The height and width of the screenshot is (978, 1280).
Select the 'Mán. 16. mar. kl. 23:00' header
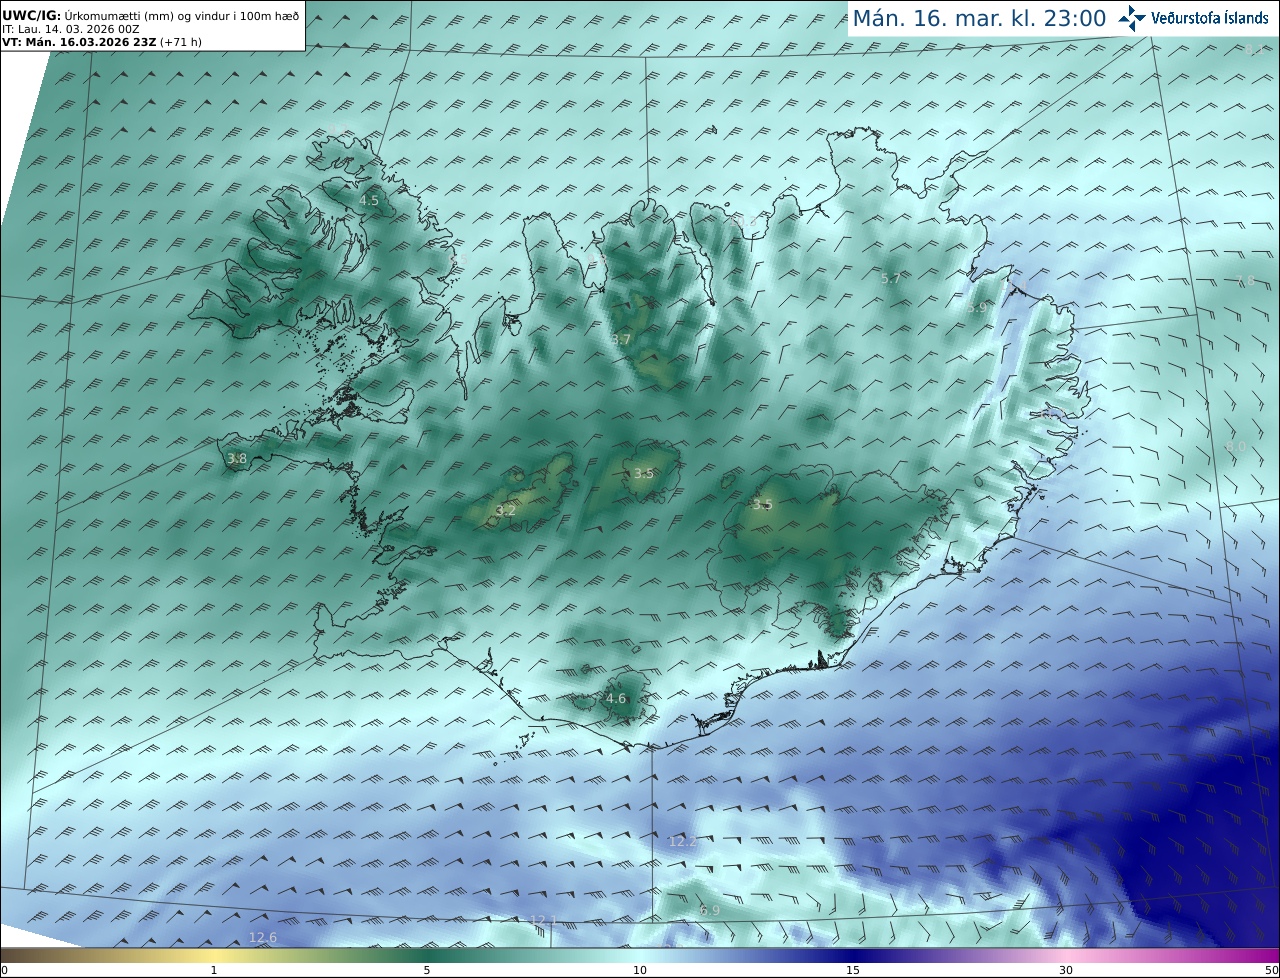coord(979,18)
